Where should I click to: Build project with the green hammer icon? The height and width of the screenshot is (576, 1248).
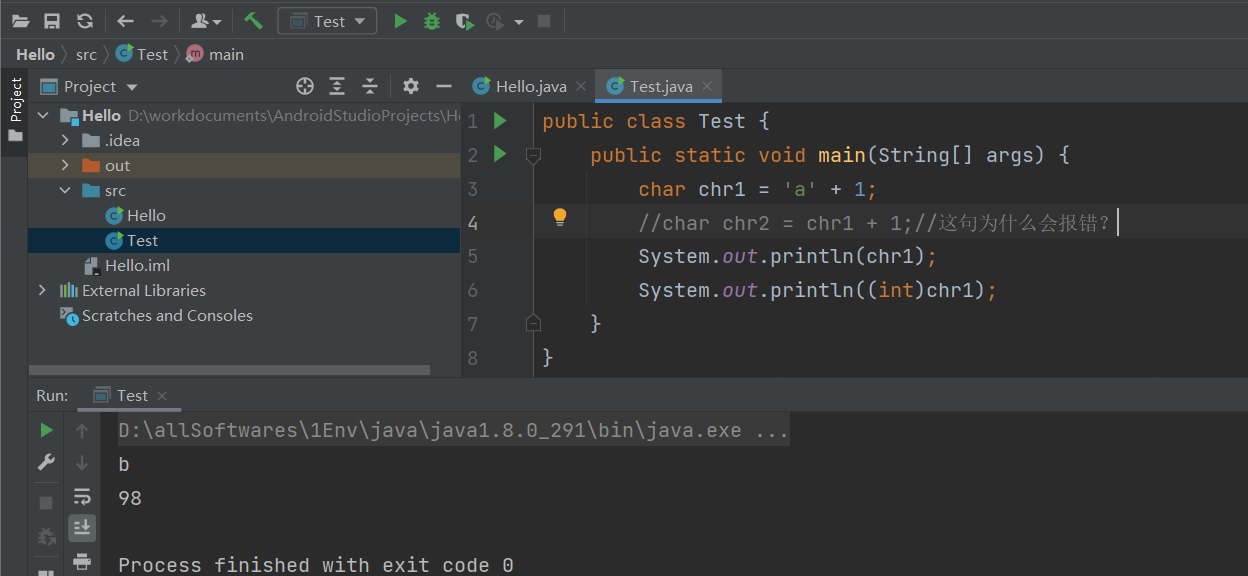click(253, 21)
